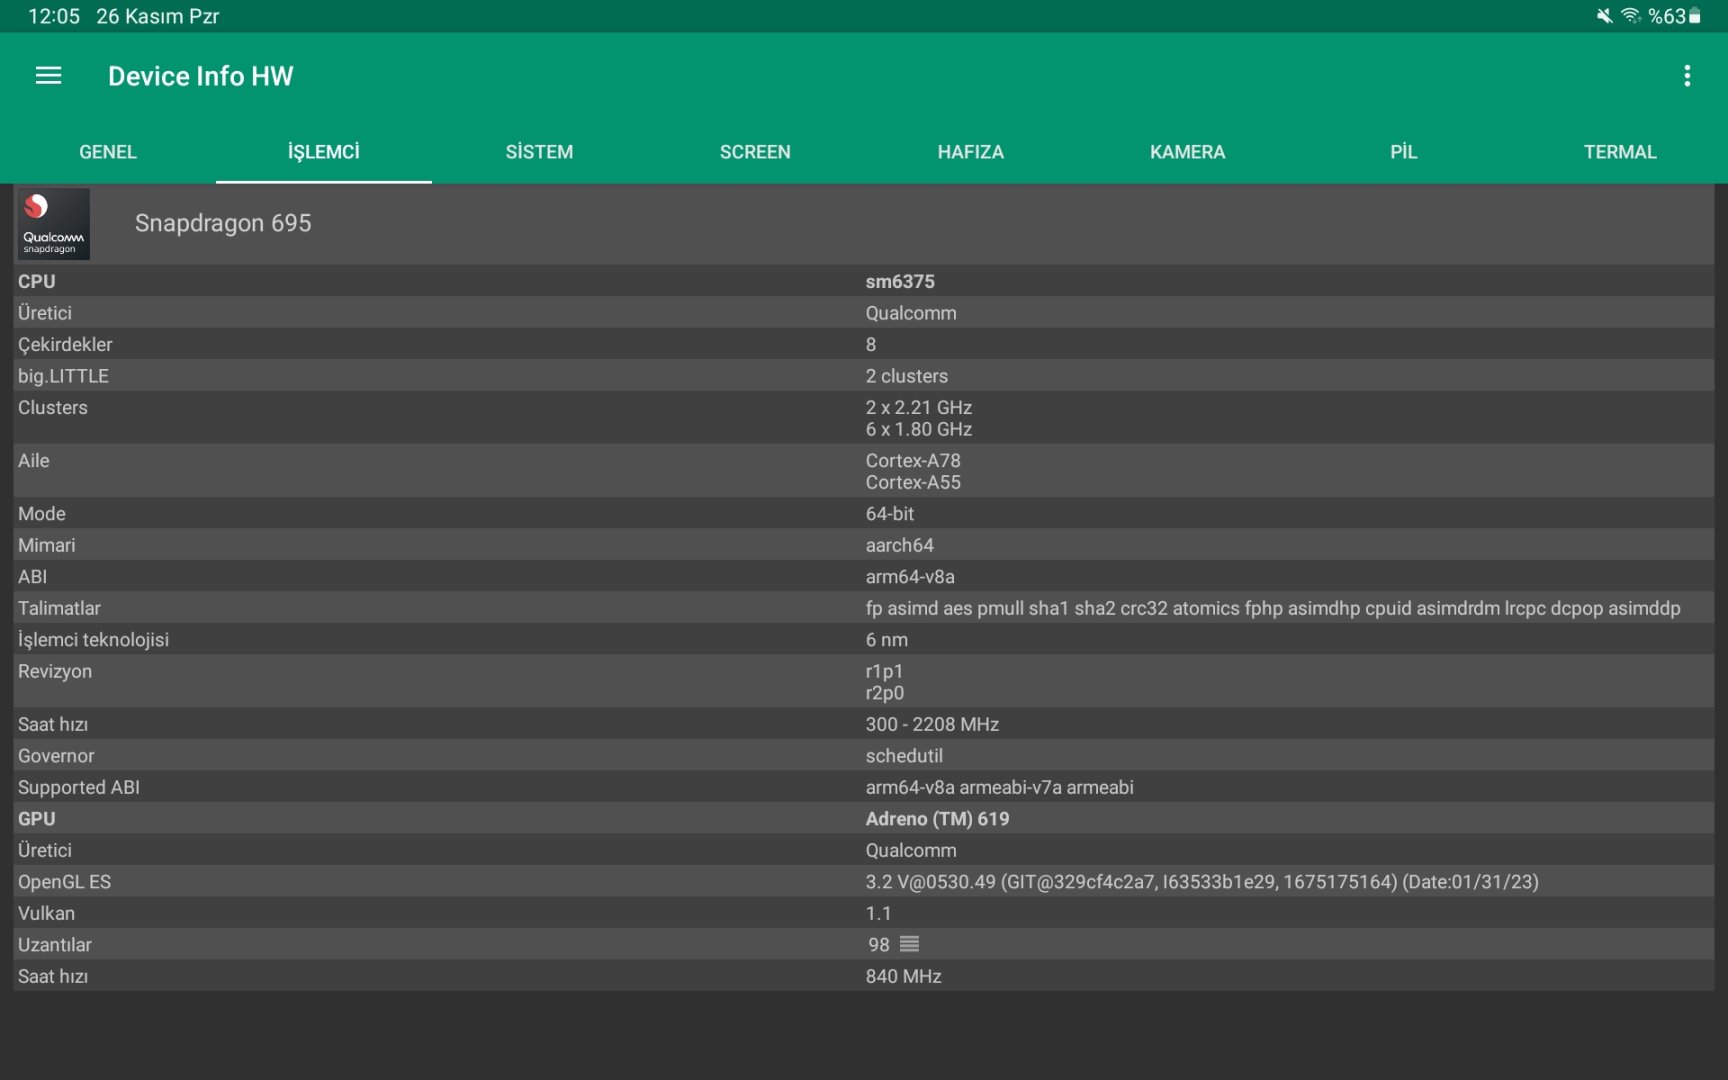This screenshot has height=1080, width=1728.
Task: Select the Çekirdekler row label
Action: (65, 345)
